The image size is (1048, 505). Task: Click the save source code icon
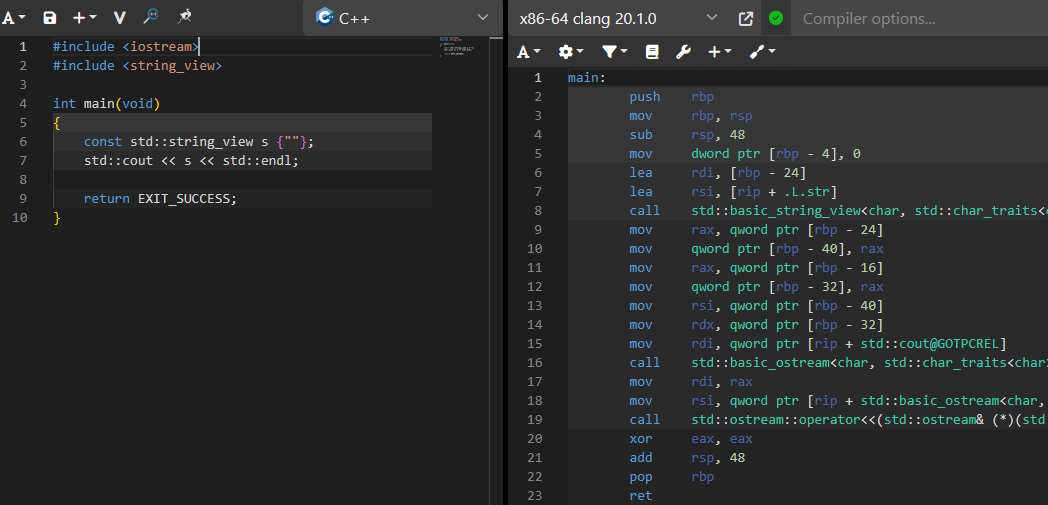(x=49, y=17)
